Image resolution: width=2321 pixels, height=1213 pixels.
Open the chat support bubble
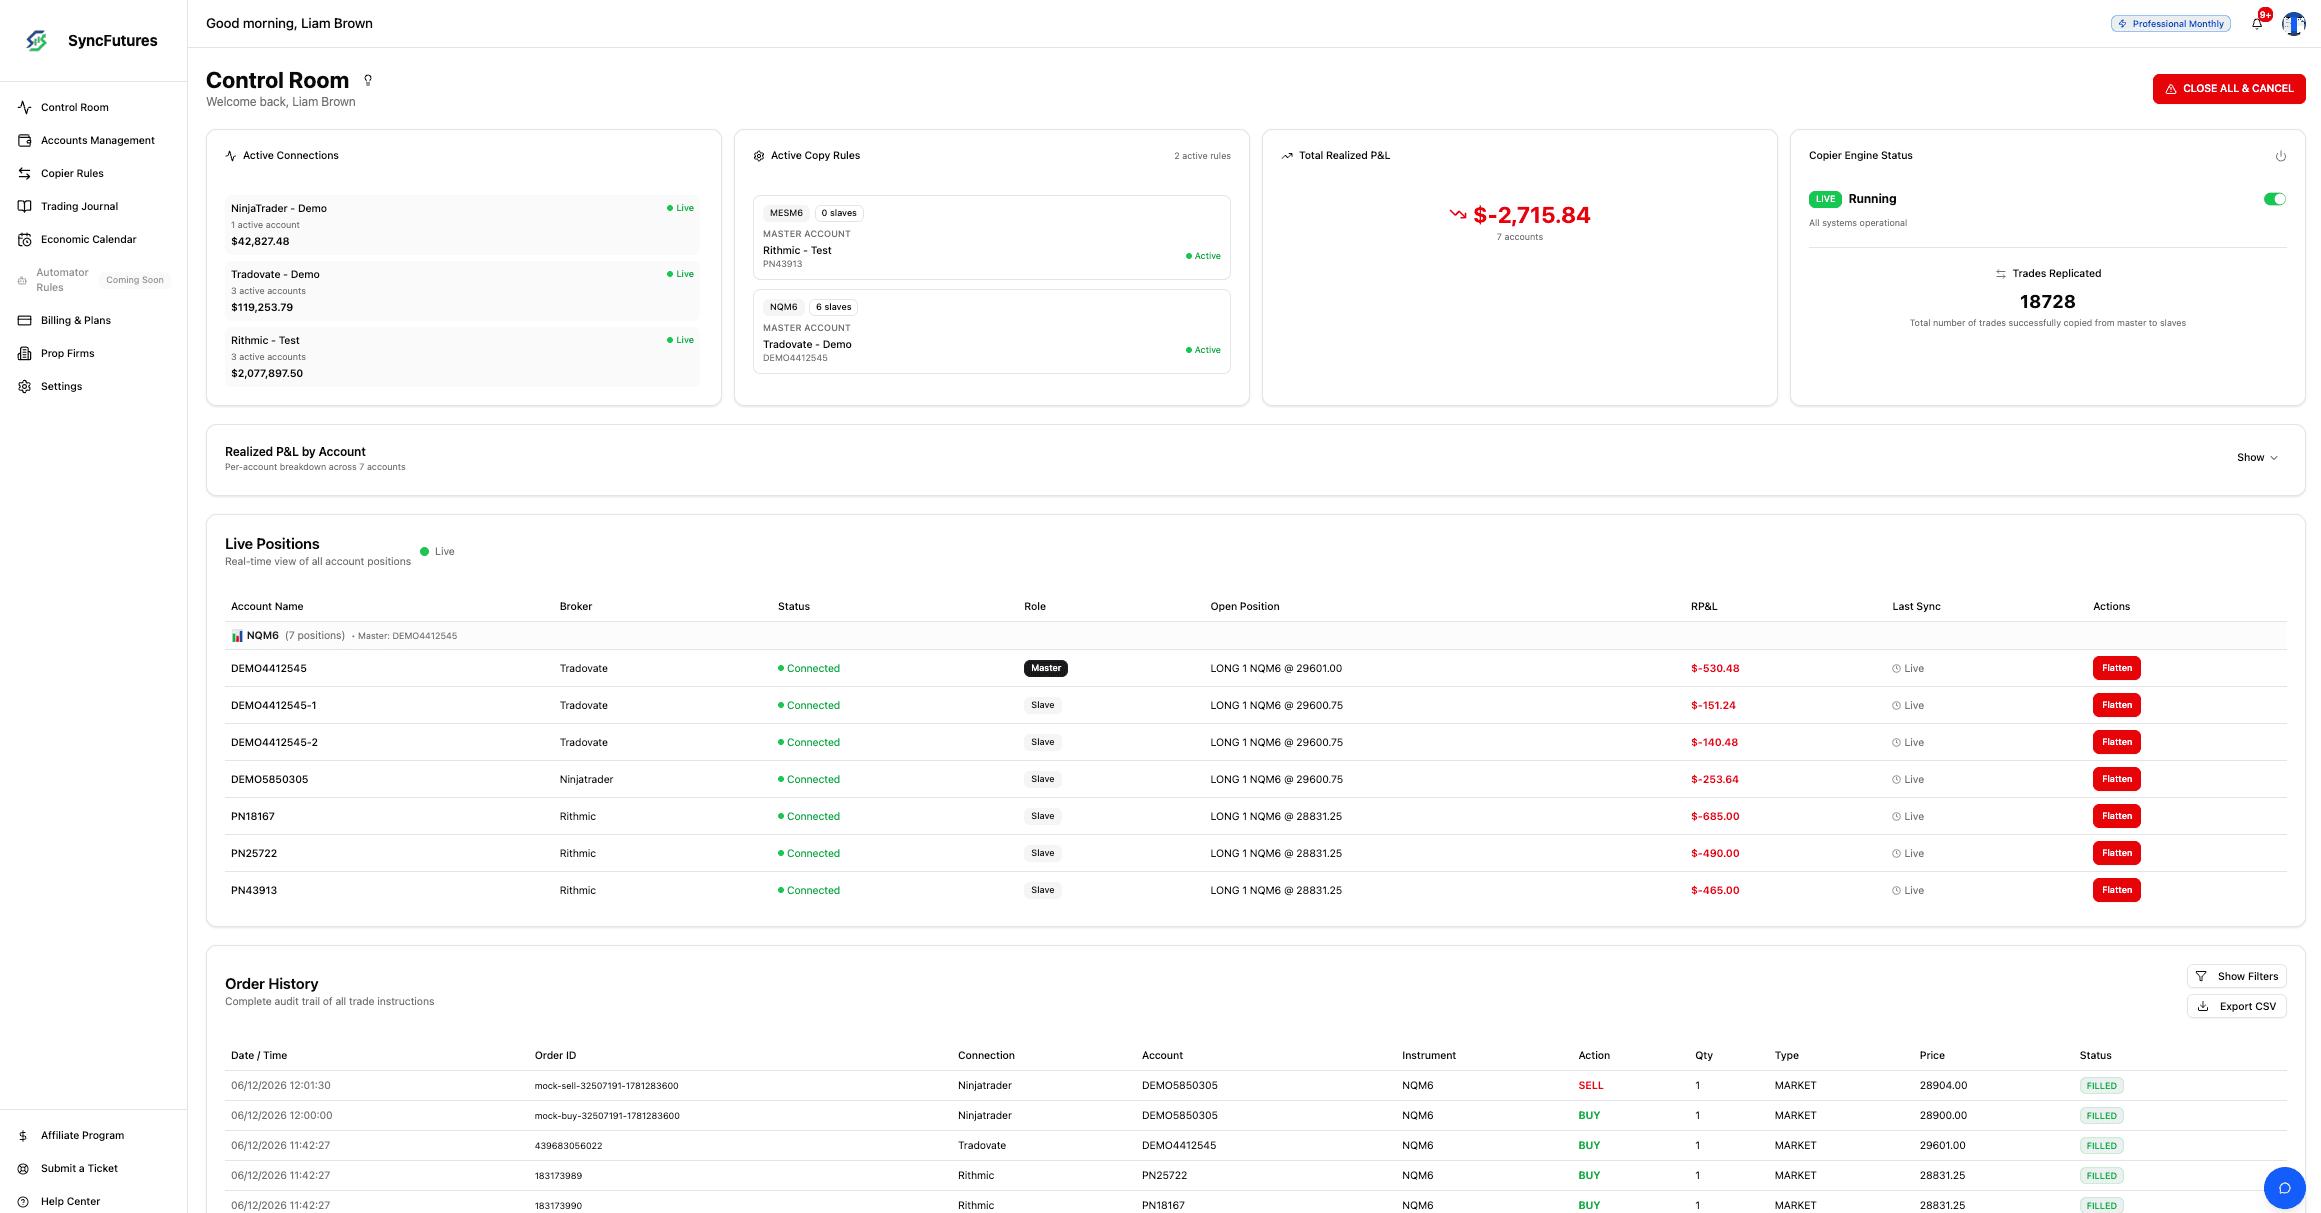click(2284, 1188)
